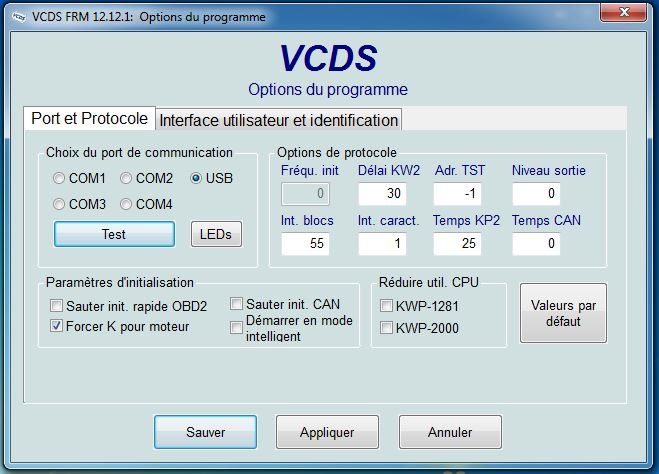
Task: Click the large VCDS heading
Action: pos(328,58)
